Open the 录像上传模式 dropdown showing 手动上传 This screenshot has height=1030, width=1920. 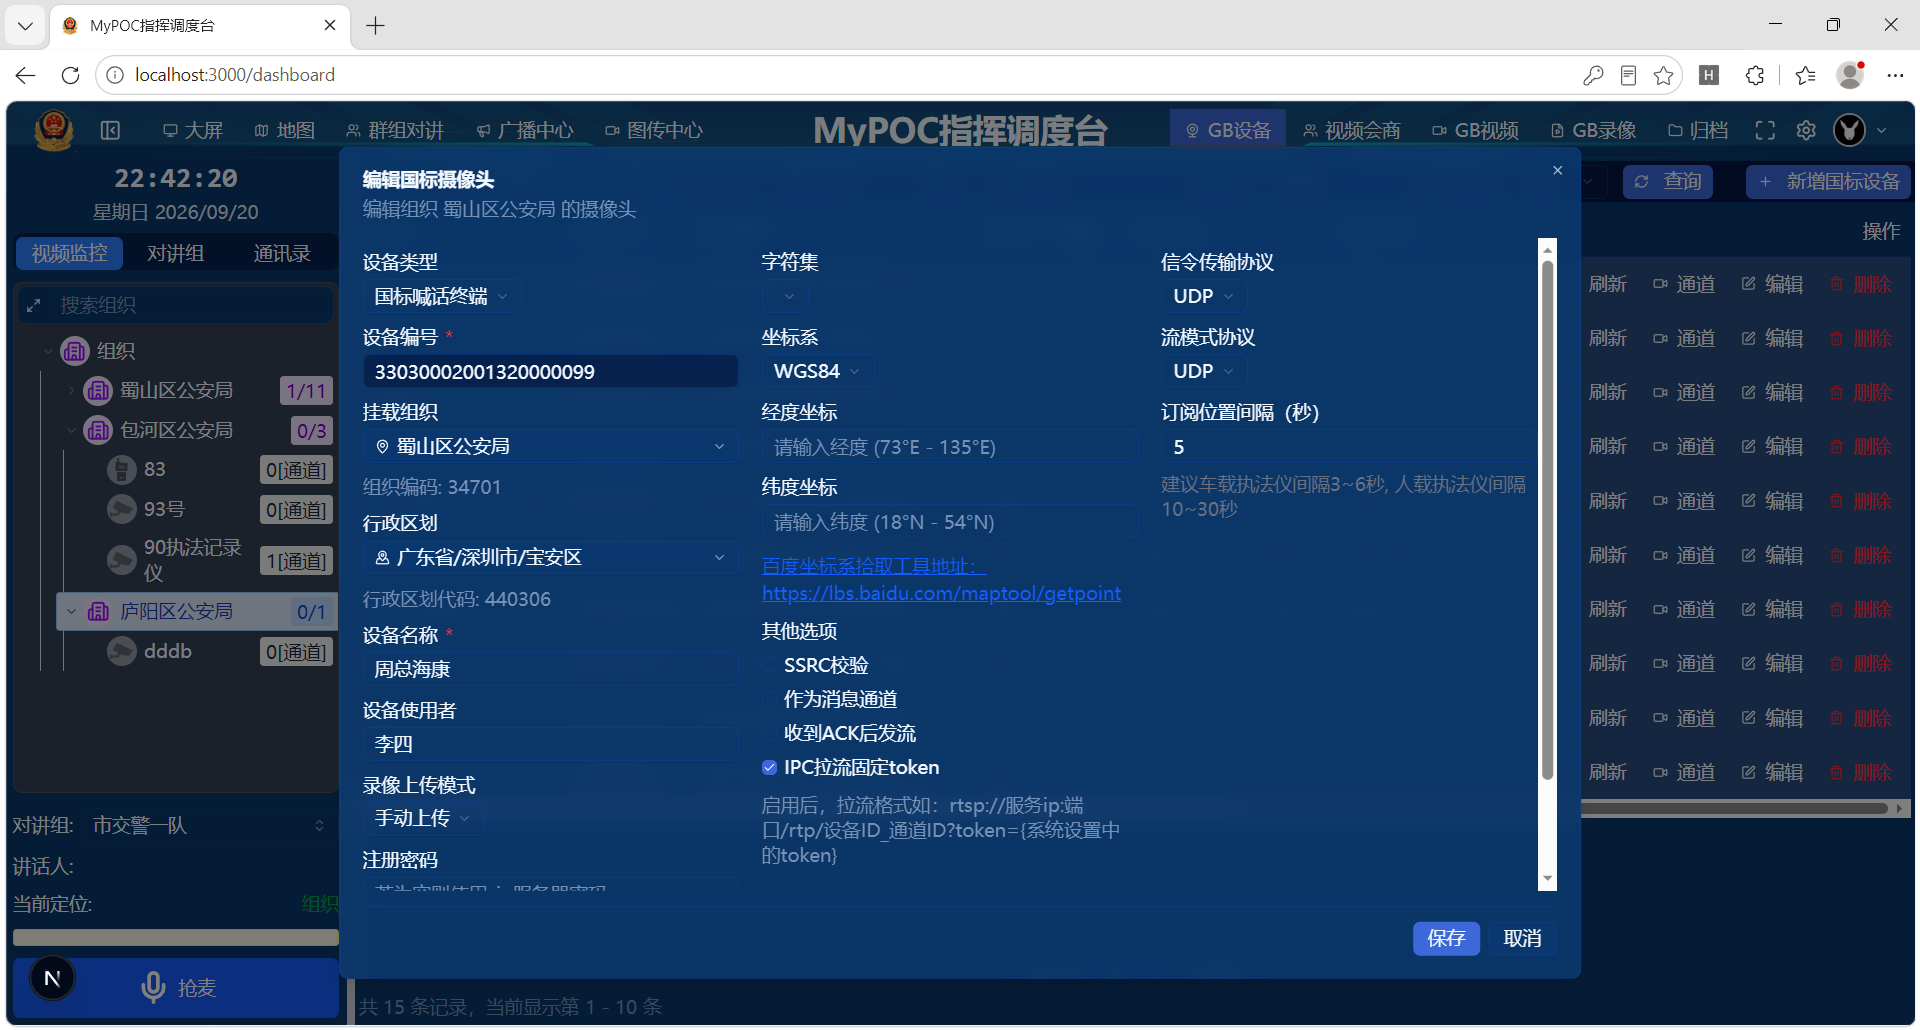422,818
